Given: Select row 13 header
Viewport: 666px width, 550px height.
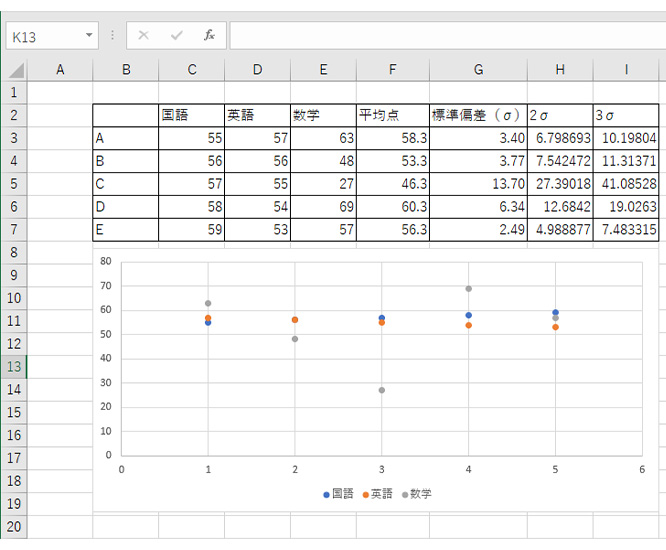Looking at the screenshot, I should [13, 366].
